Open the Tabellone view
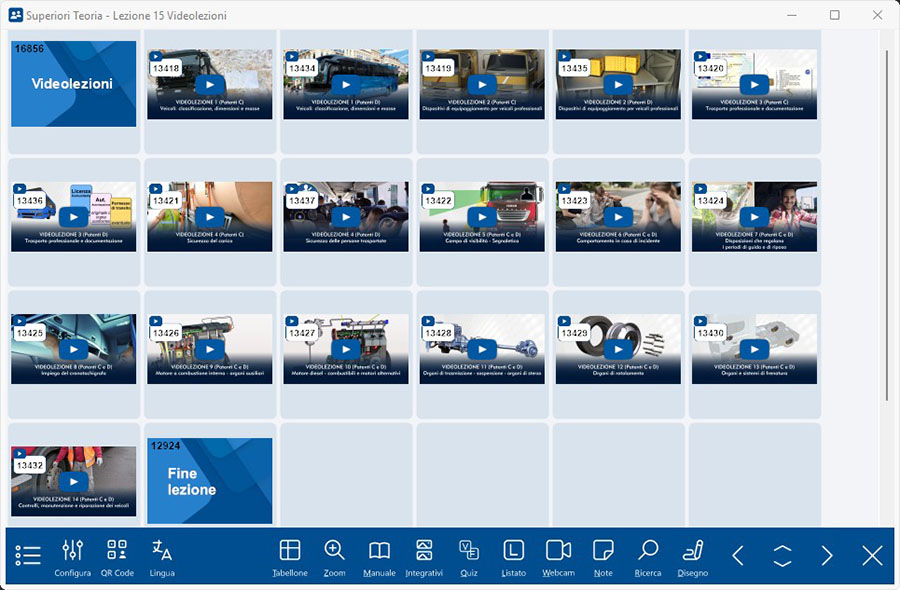 (290, 556)
